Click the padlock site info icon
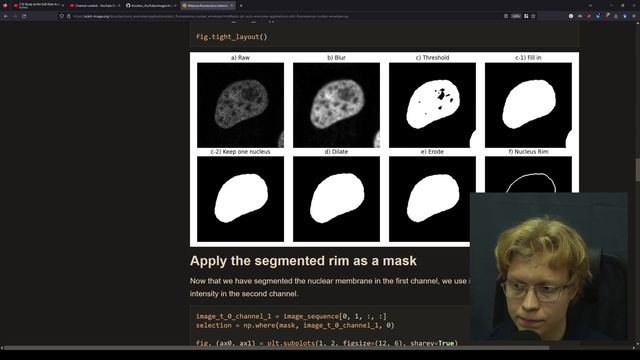The width and height of the screenshot is (640, 360). tap(69, 16)
